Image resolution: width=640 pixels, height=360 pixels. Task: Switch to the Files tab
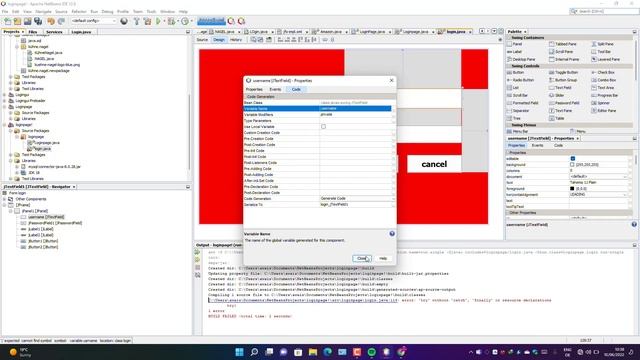[33, 32]
